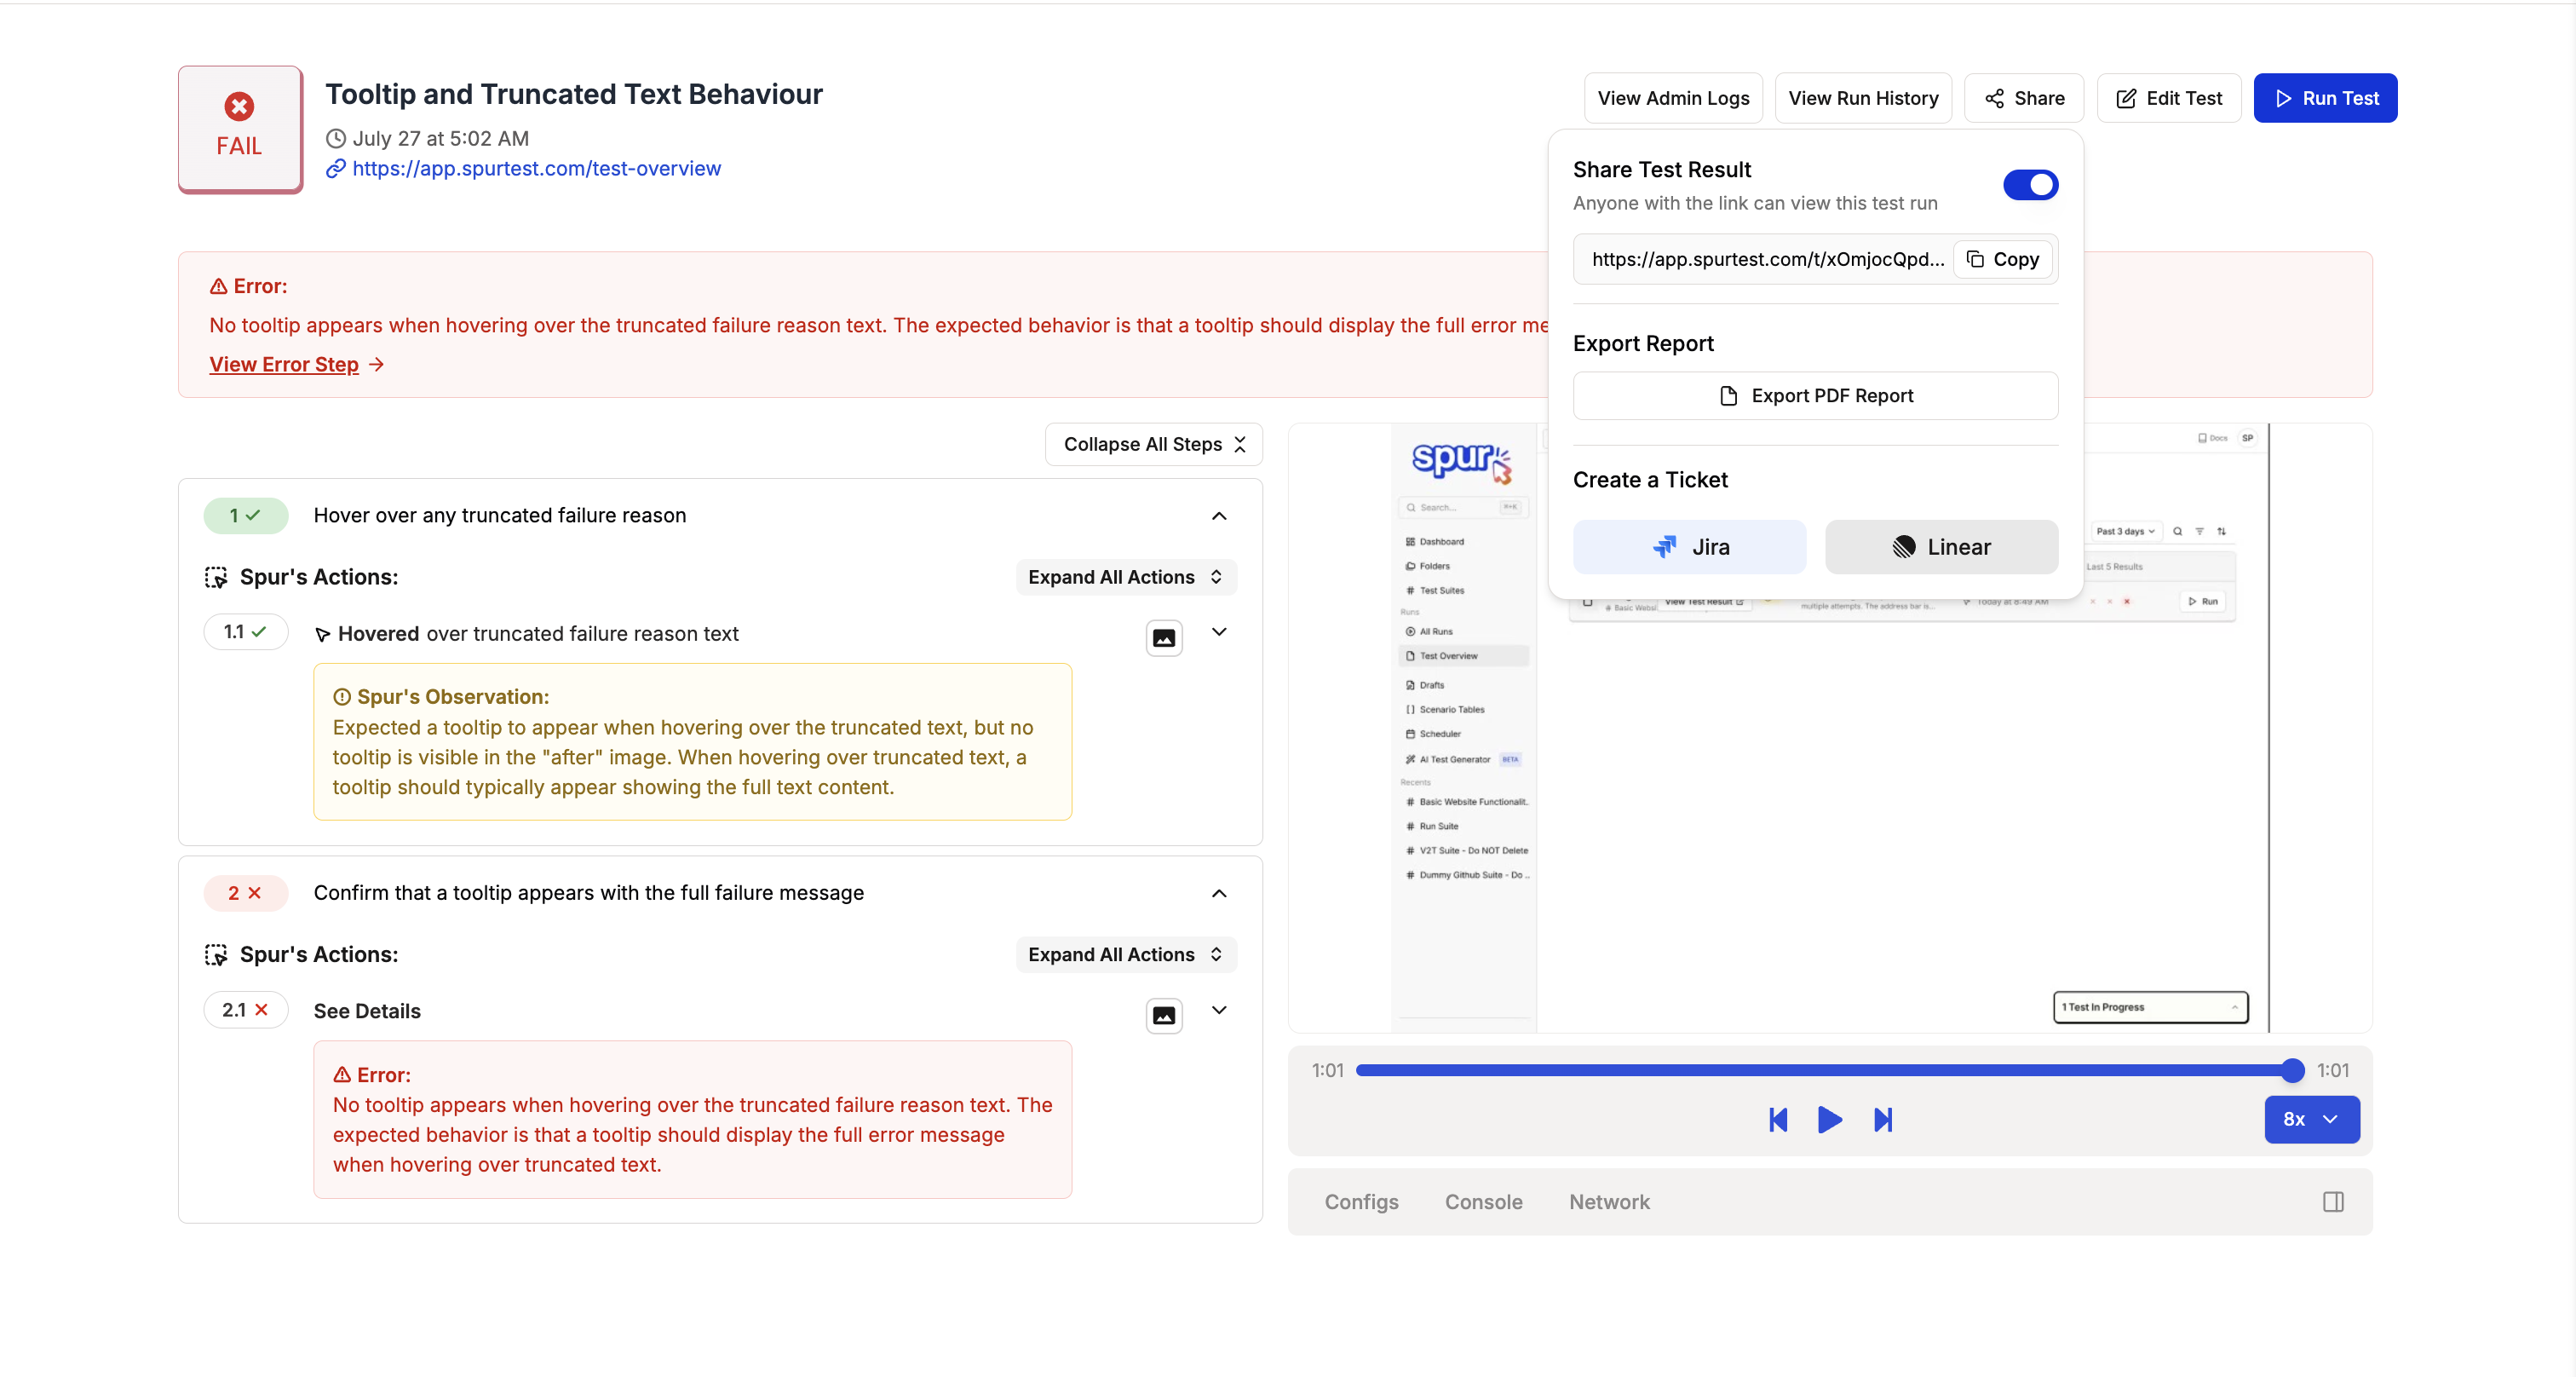Create a Linear ticket

click(x=1941, y=547)
